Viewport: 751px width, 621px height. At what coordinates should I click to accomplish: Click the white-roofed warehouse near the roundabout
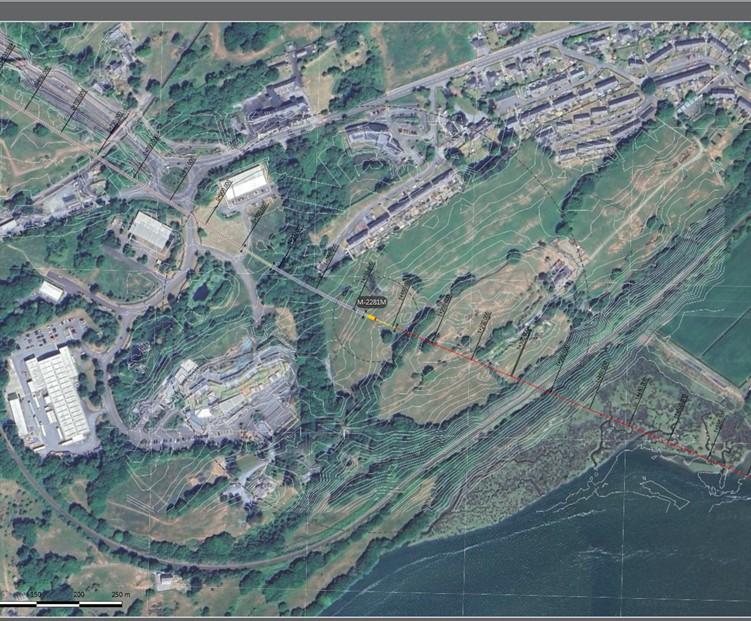click(x=247, y=183)
